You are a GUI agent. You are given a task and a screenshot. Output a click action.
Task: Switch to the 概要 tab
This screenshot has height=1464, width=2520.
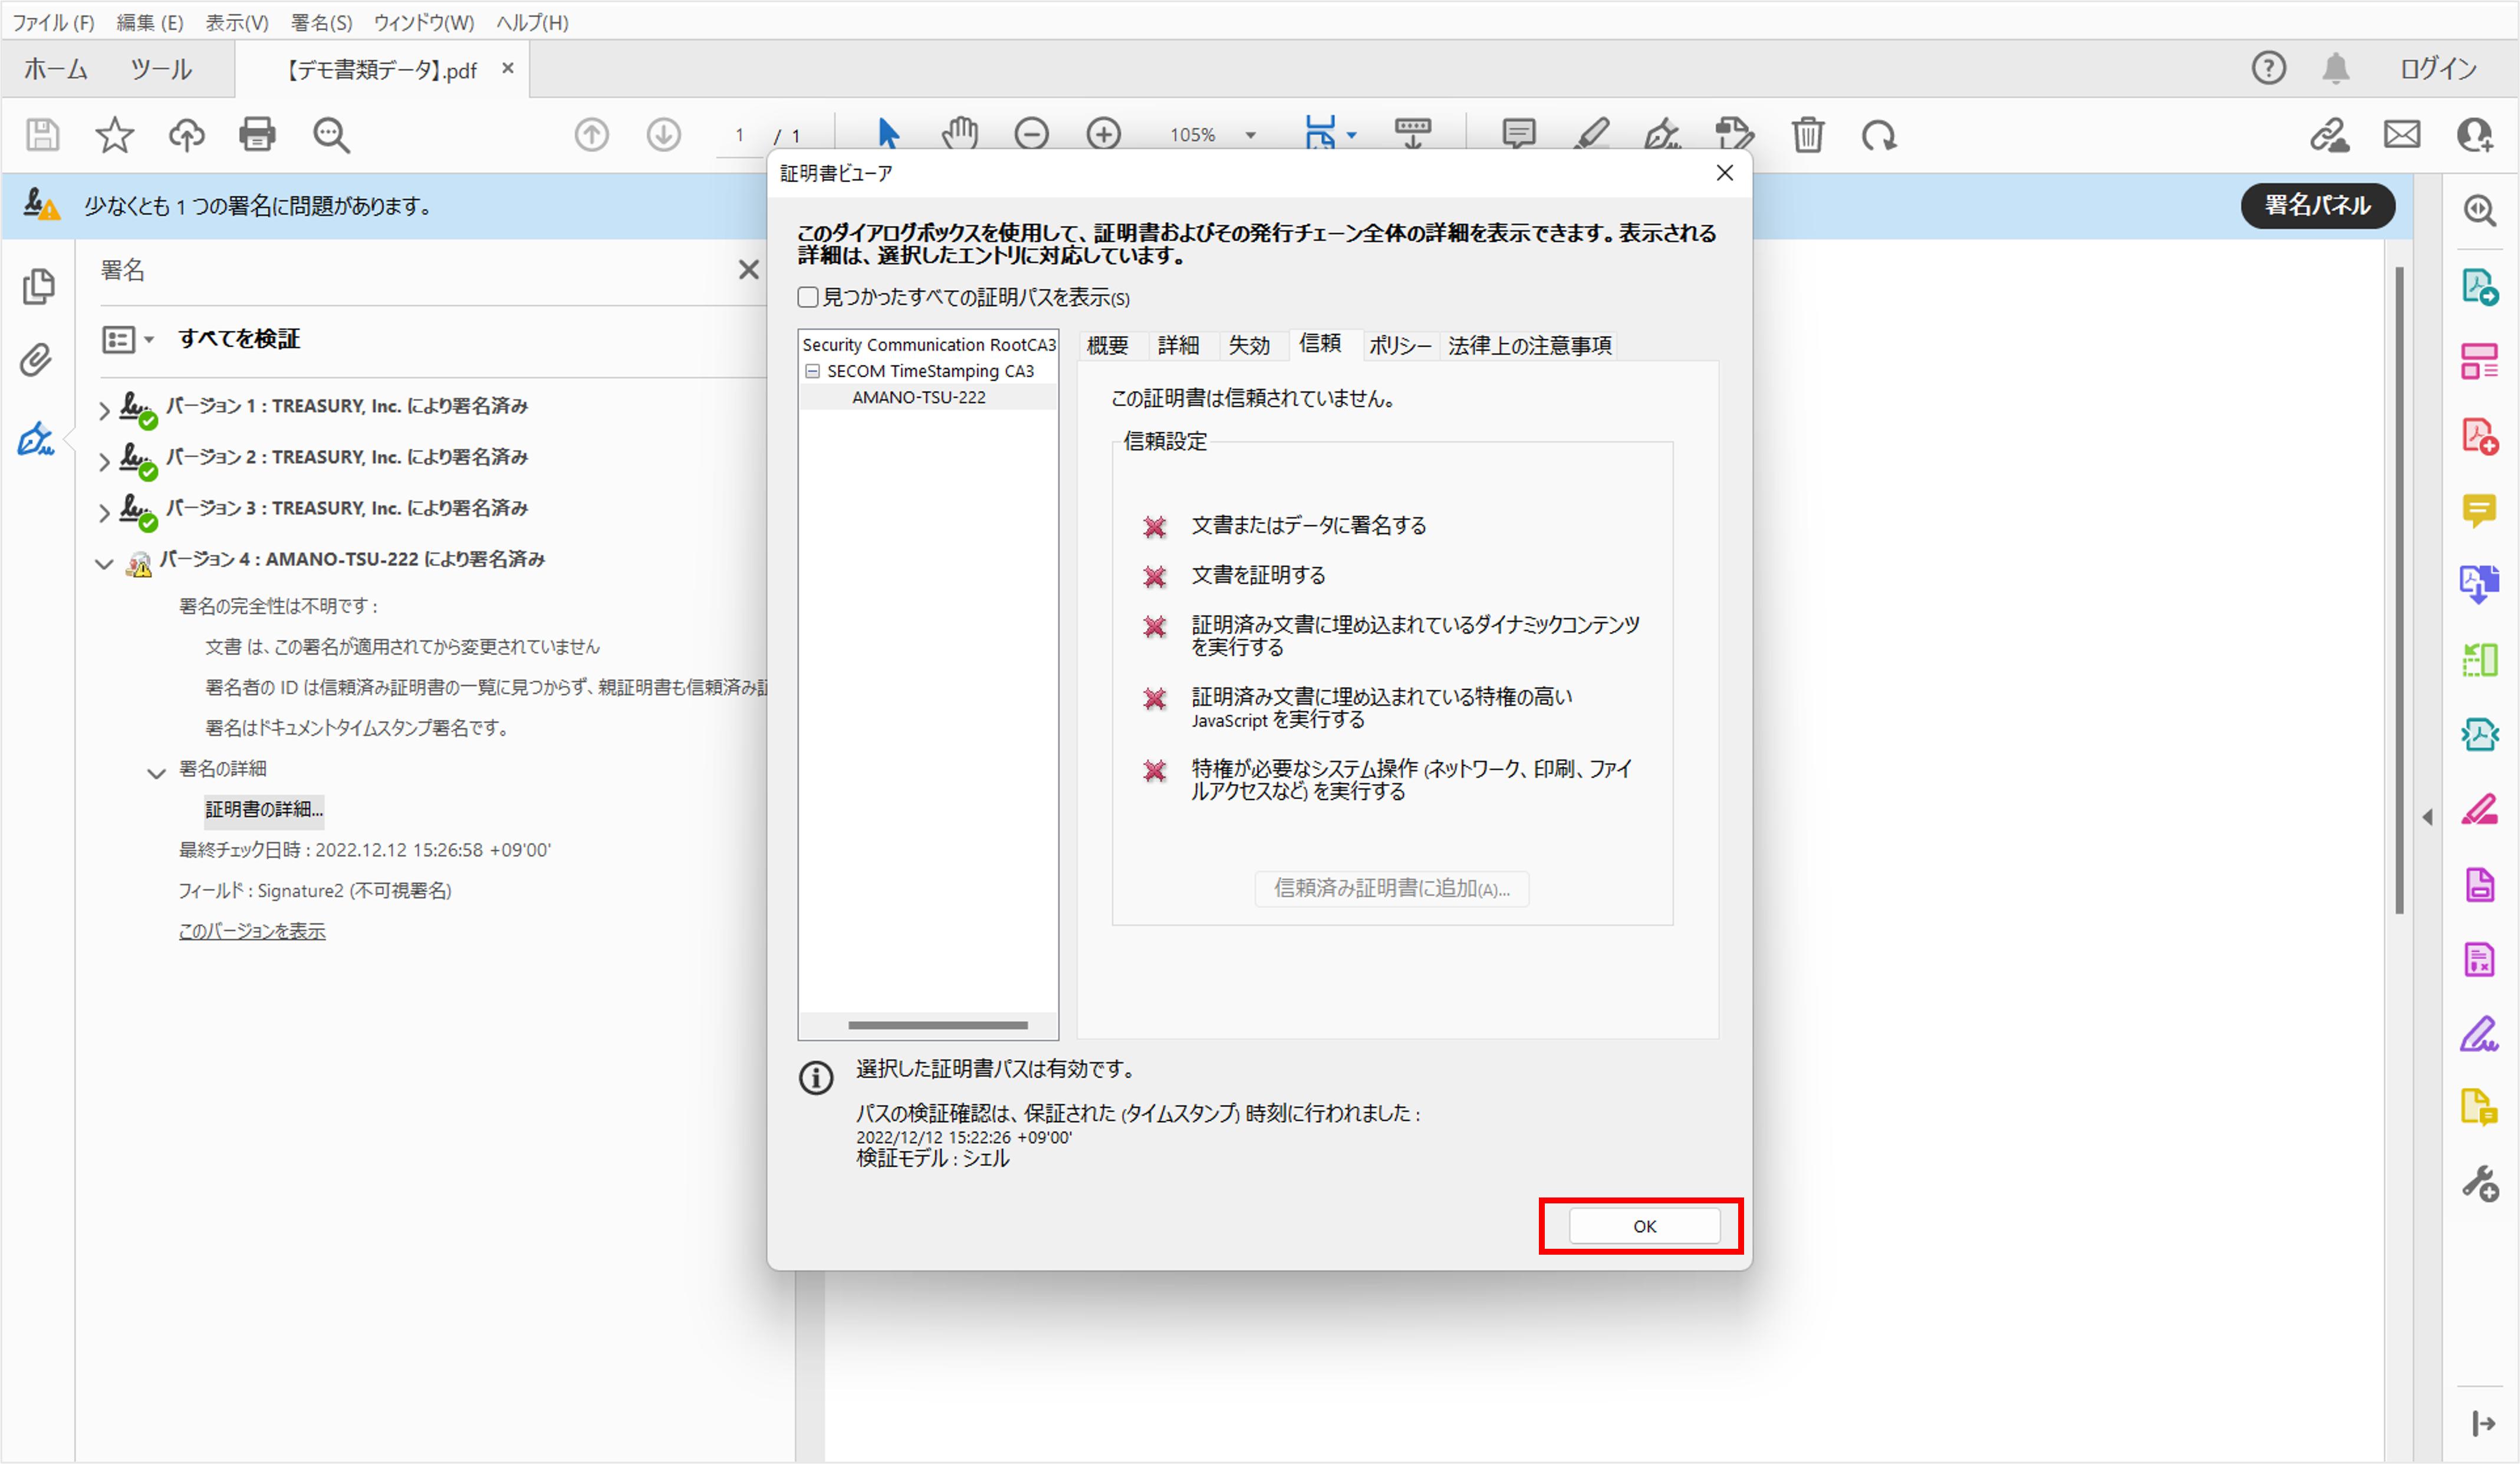coord(1107,345)
